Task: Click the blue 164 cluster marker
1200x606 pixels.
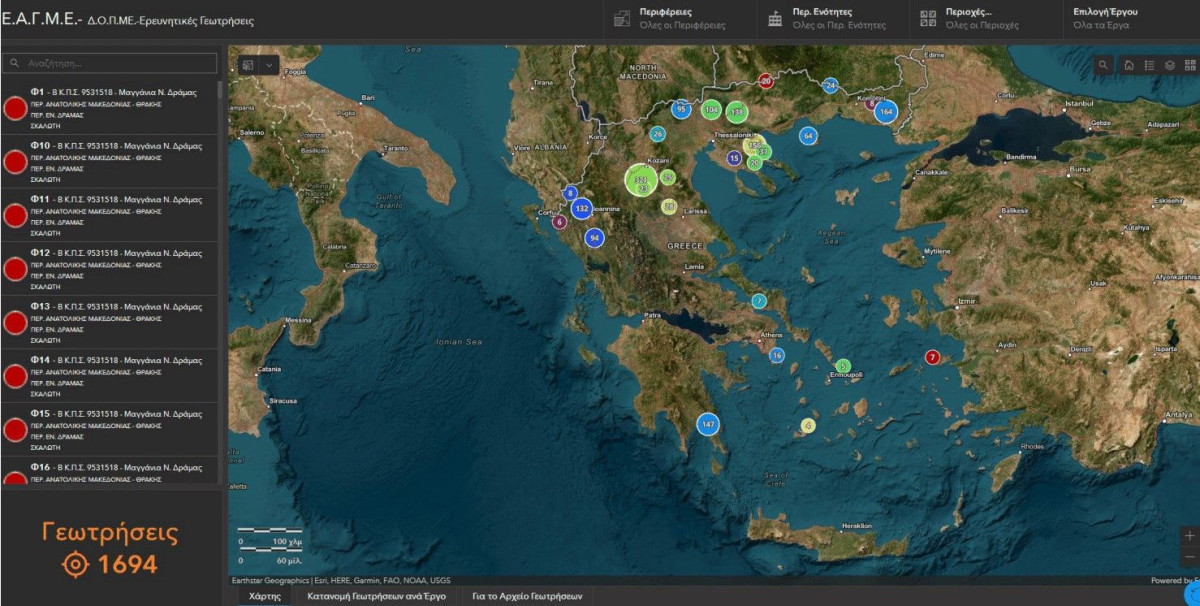Action: pos(886,111)
